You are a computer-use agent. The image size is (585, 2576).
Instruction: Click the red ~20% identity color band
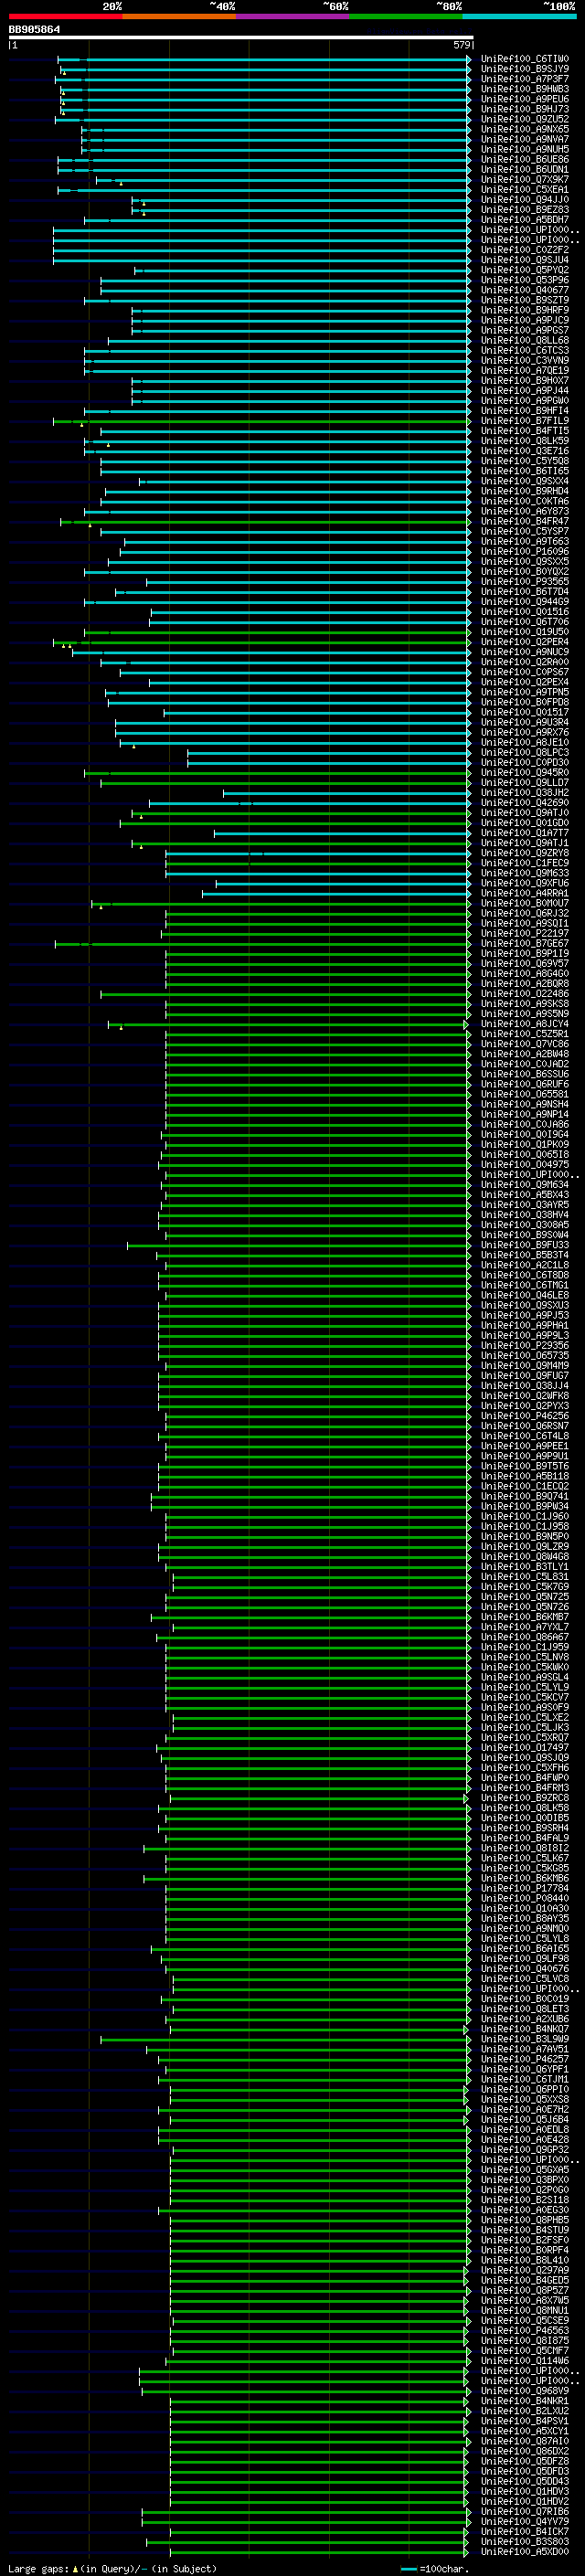pos(65,17)
